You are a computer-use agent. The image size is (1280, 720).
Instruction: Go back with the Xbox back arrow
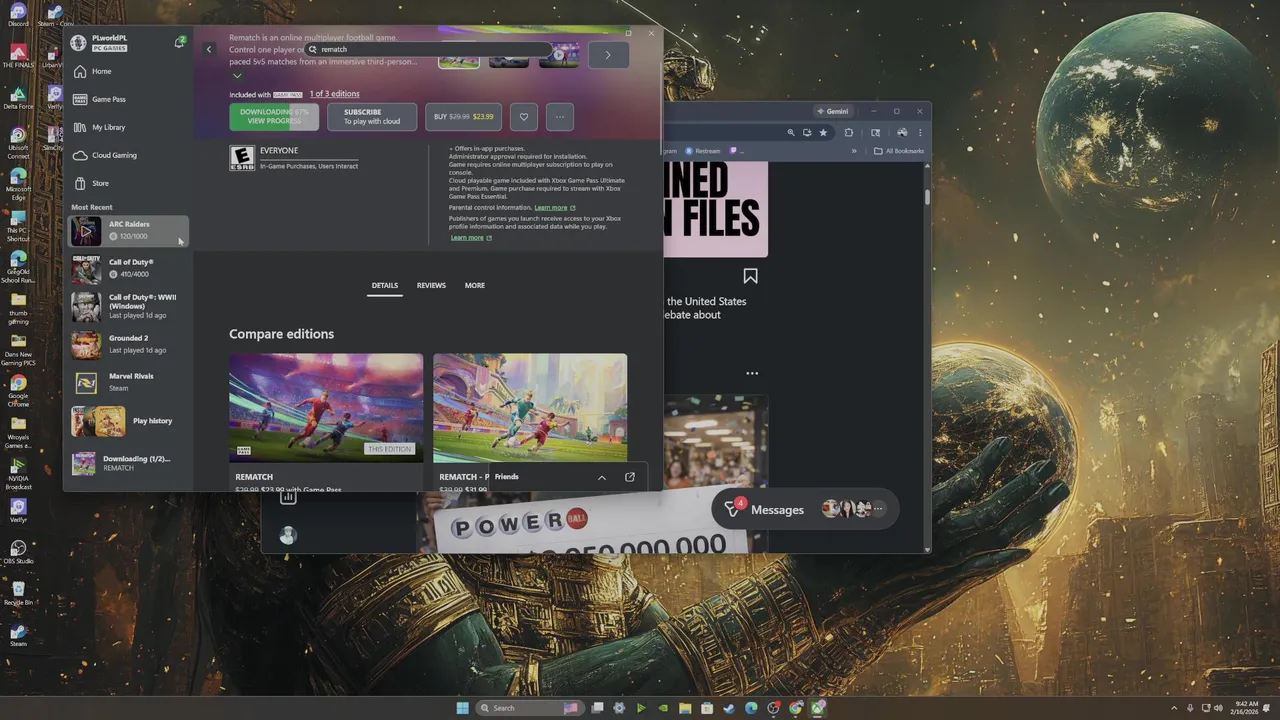pyautogui.click(x=209, y=49)
